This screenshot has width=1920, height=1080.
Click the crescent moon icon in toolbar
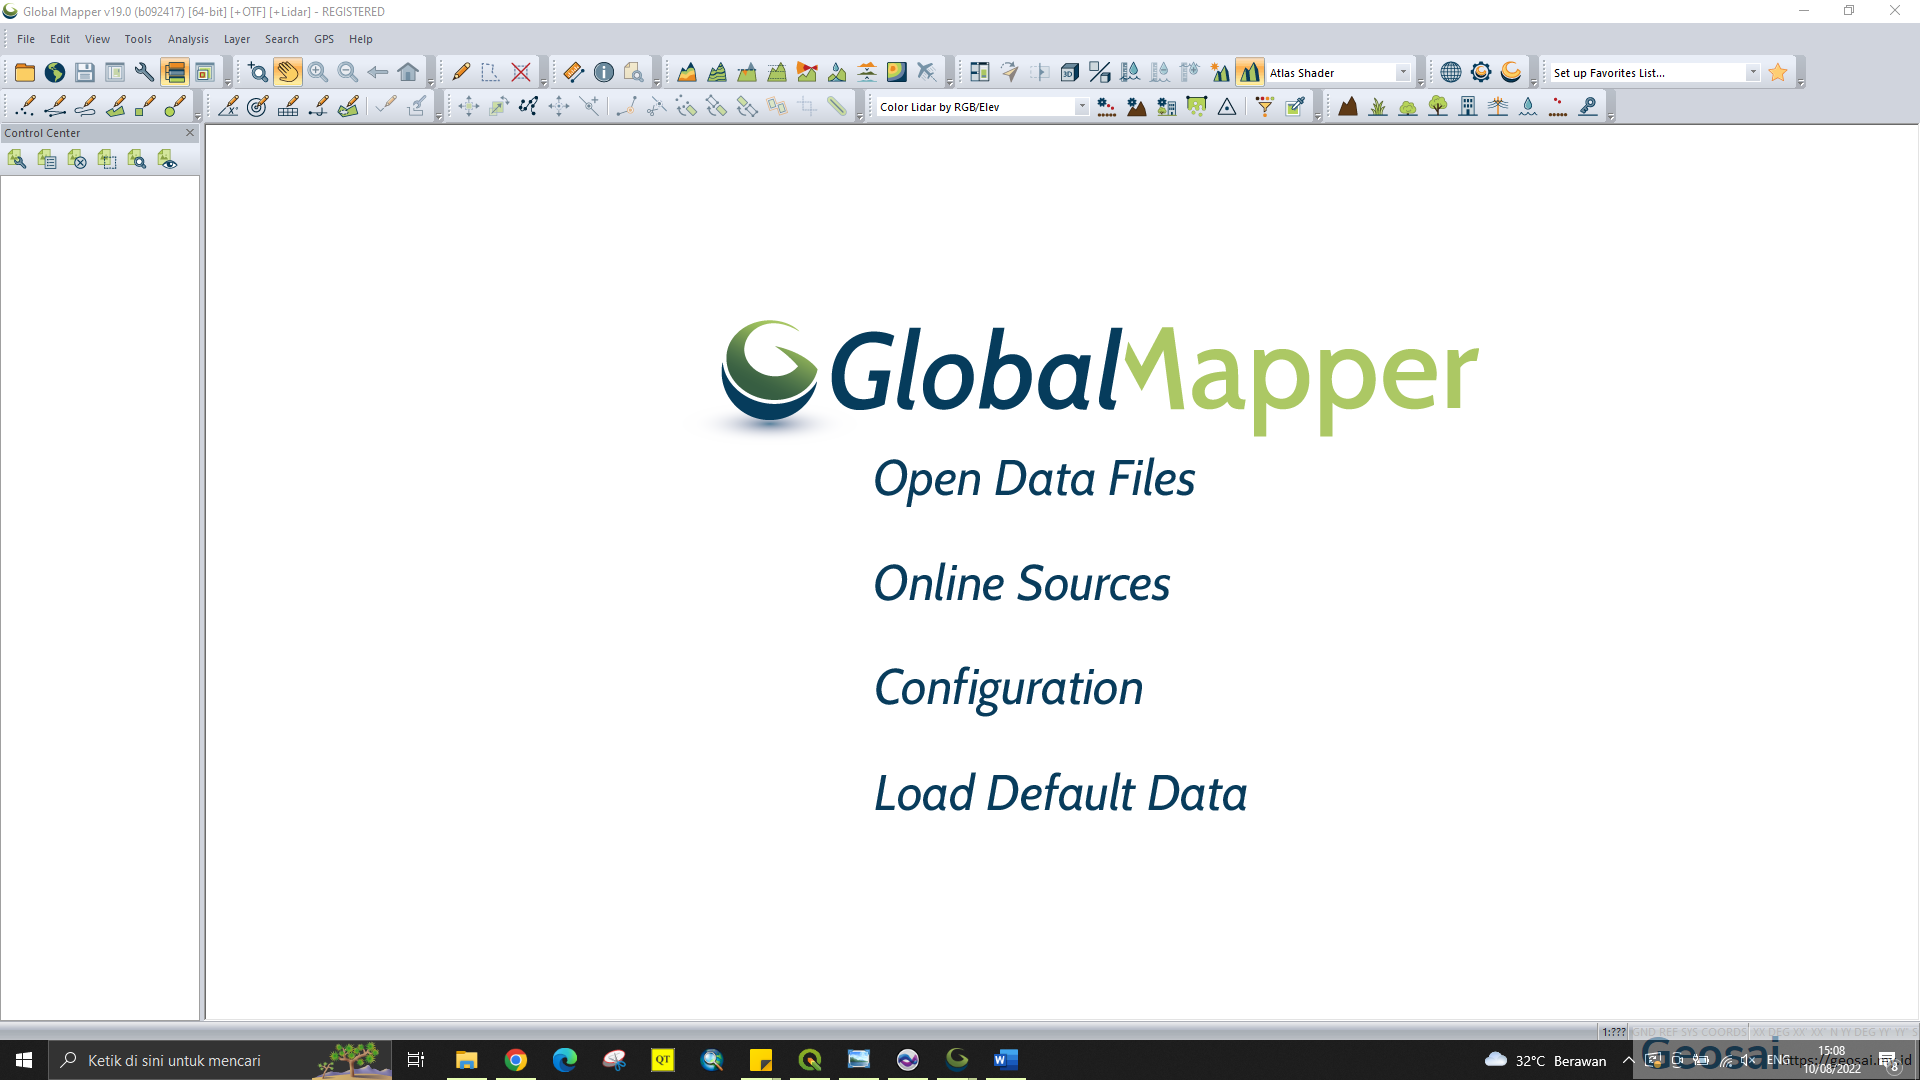[x=1511, y=72]
